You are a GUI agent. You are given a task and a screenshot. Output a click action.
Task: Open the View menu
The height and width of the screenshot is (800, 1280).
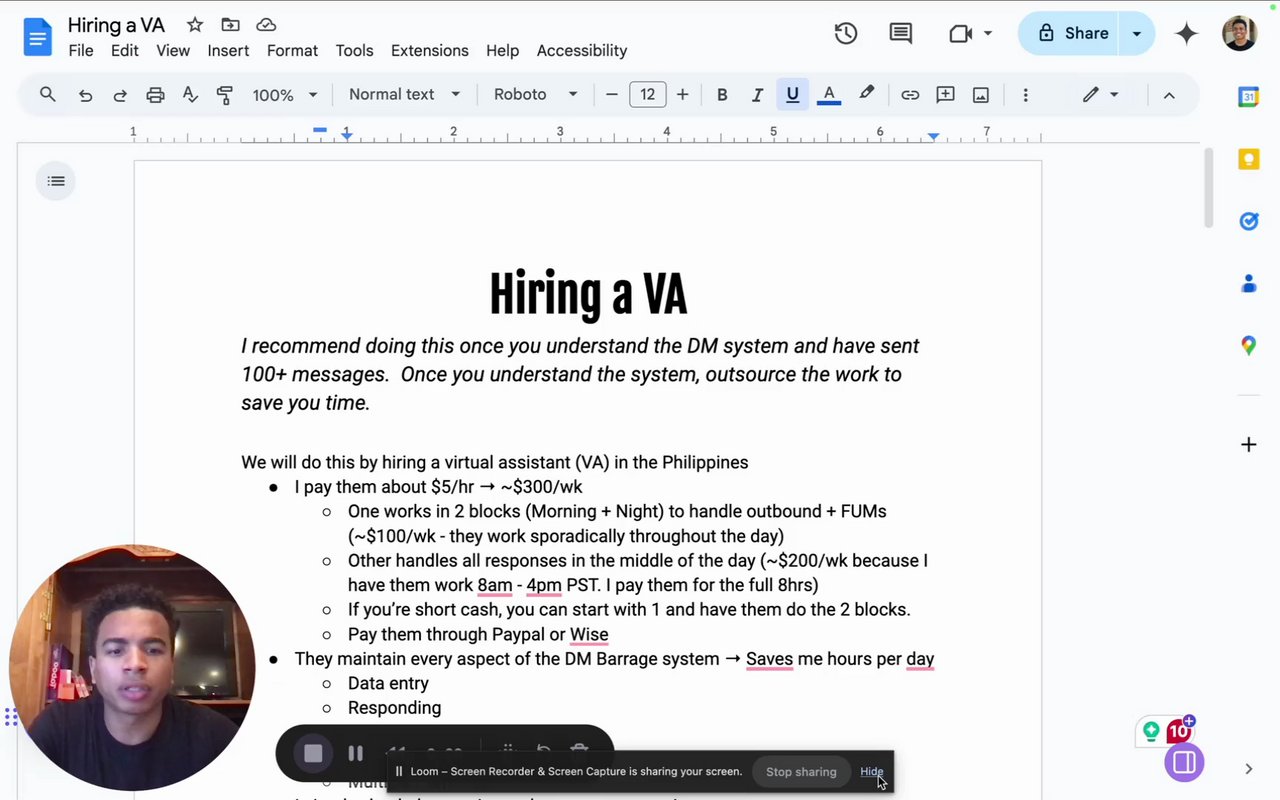coord(173,51)
